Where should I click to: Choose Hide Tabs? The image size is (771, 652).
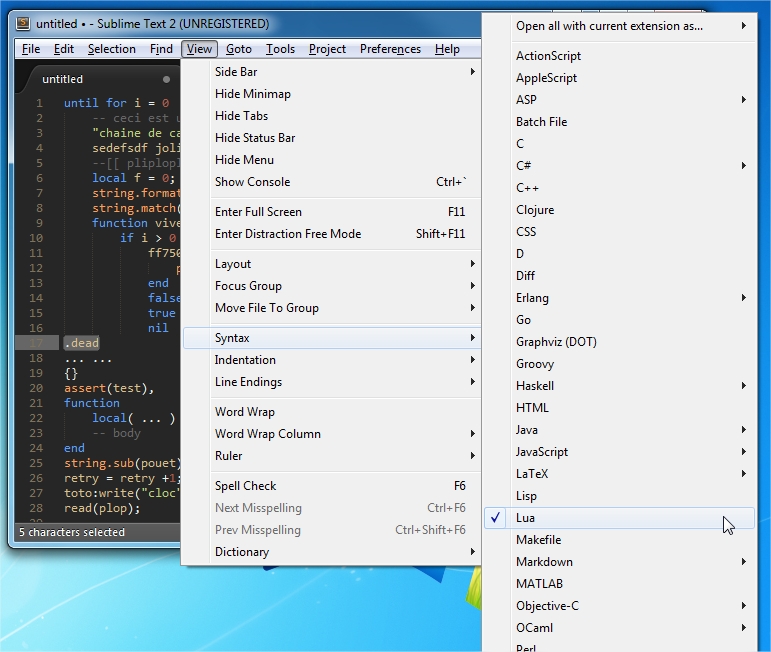[331, 116]
